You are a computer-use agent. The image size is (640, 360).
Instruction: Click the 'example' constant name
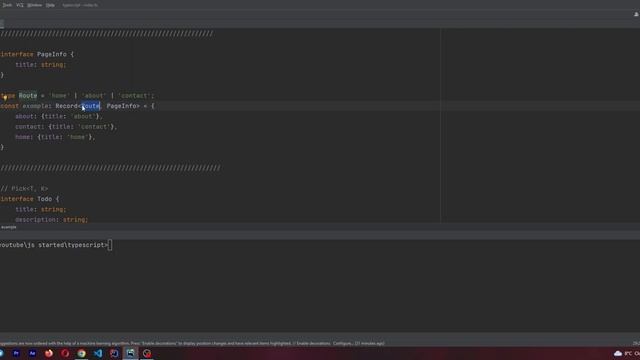(x=35, y=106)
